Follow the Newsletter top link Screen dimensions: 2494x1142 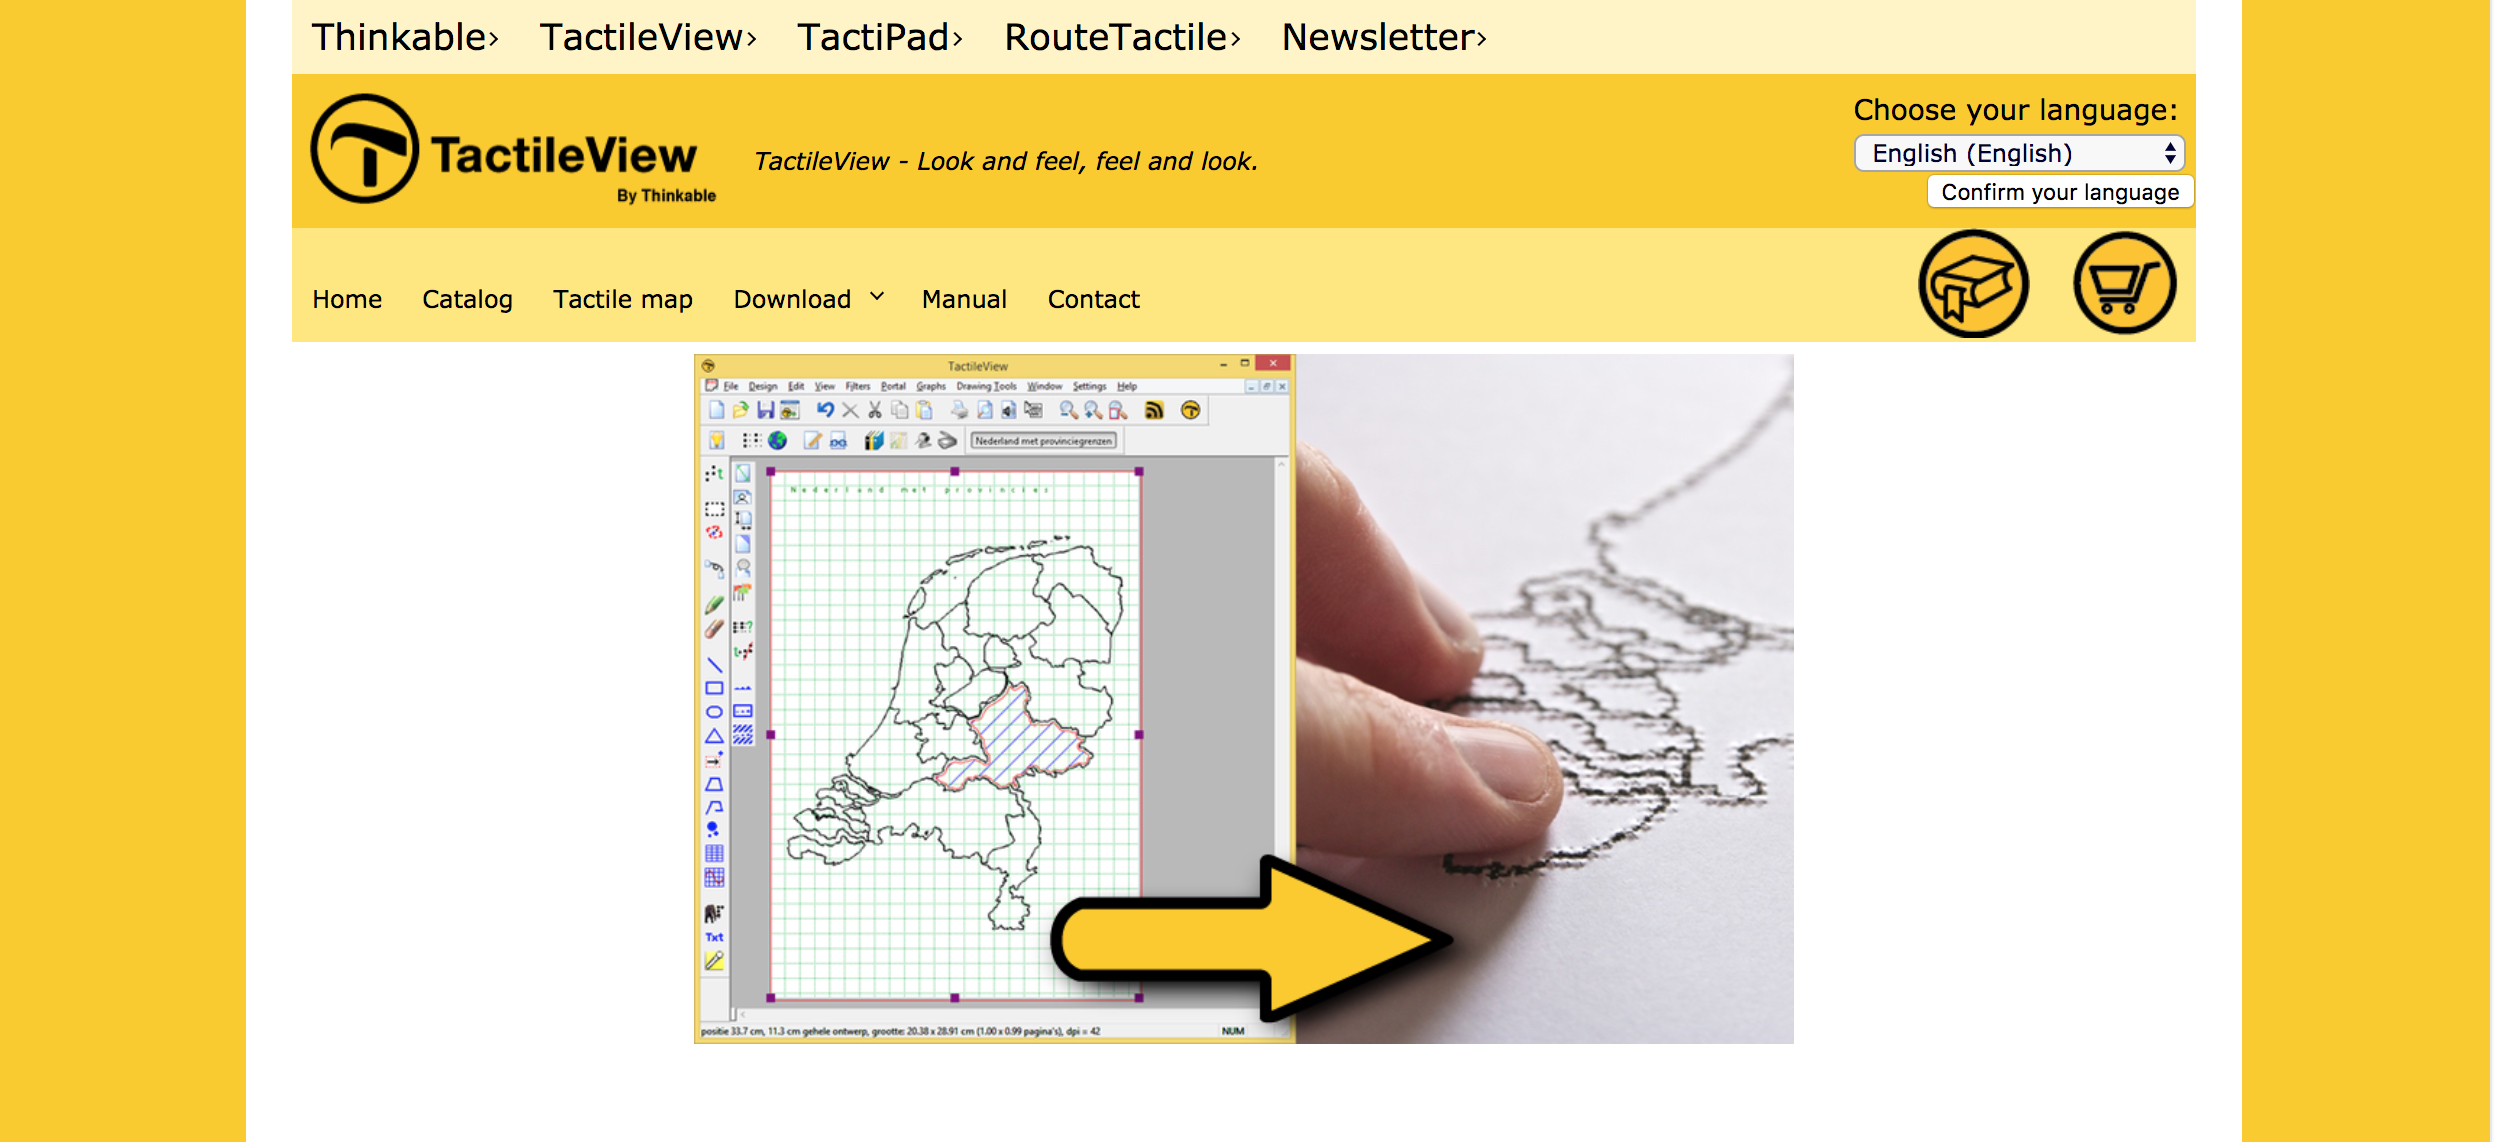(x=1384, y=37)
